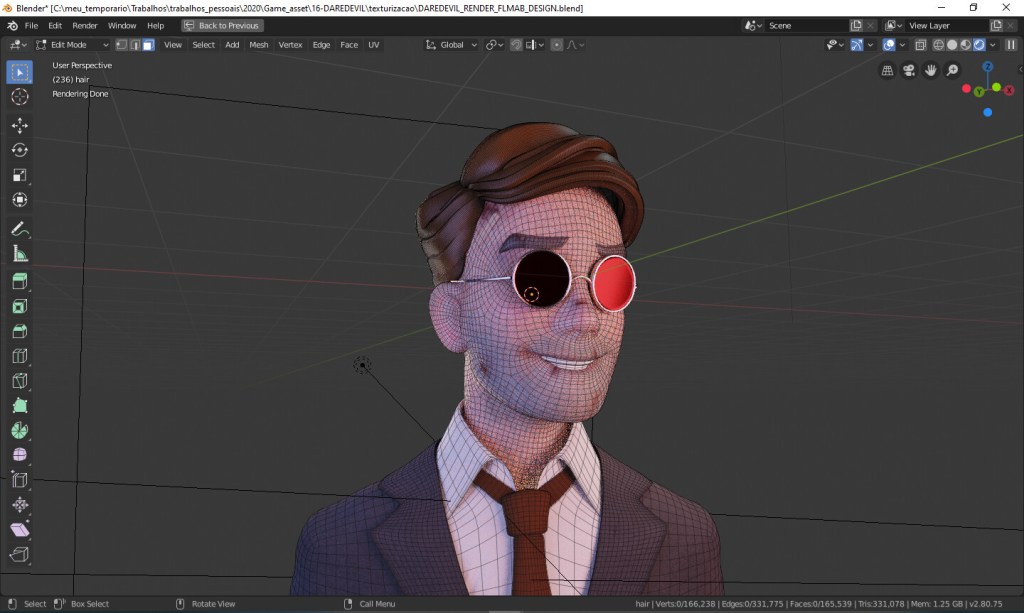The height and width of the screenshot is (613, 1024).
Task: Click the Back to Previous button
Action: (222, 25)
